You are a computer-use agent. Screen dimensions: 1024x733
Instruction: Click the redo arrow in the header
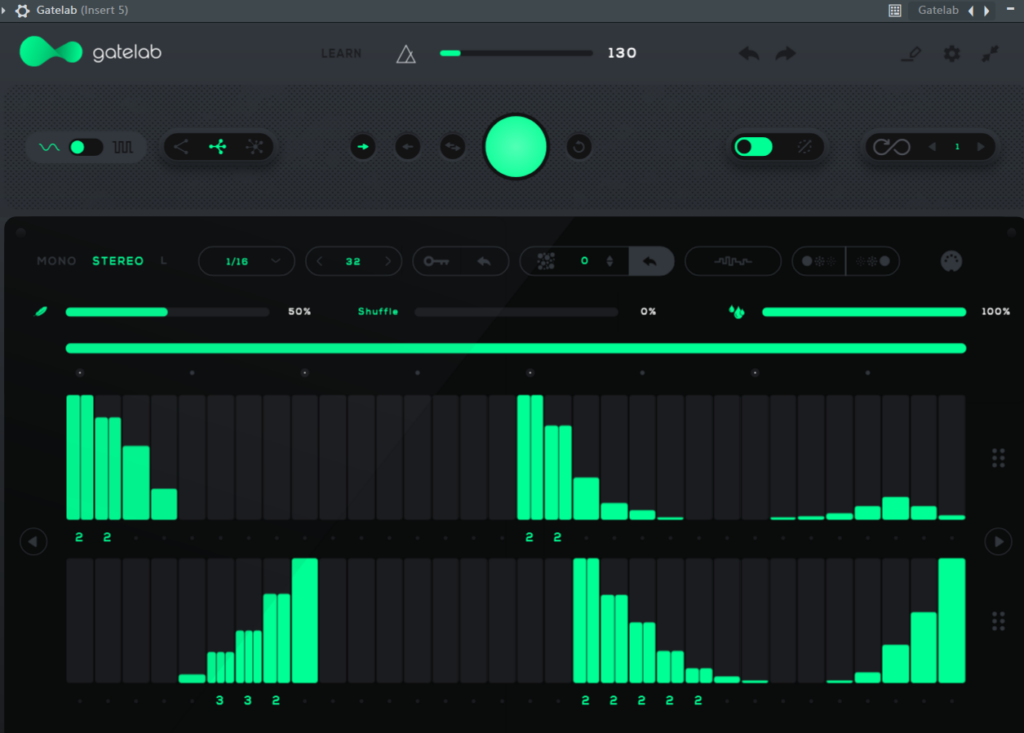[786, 54]
